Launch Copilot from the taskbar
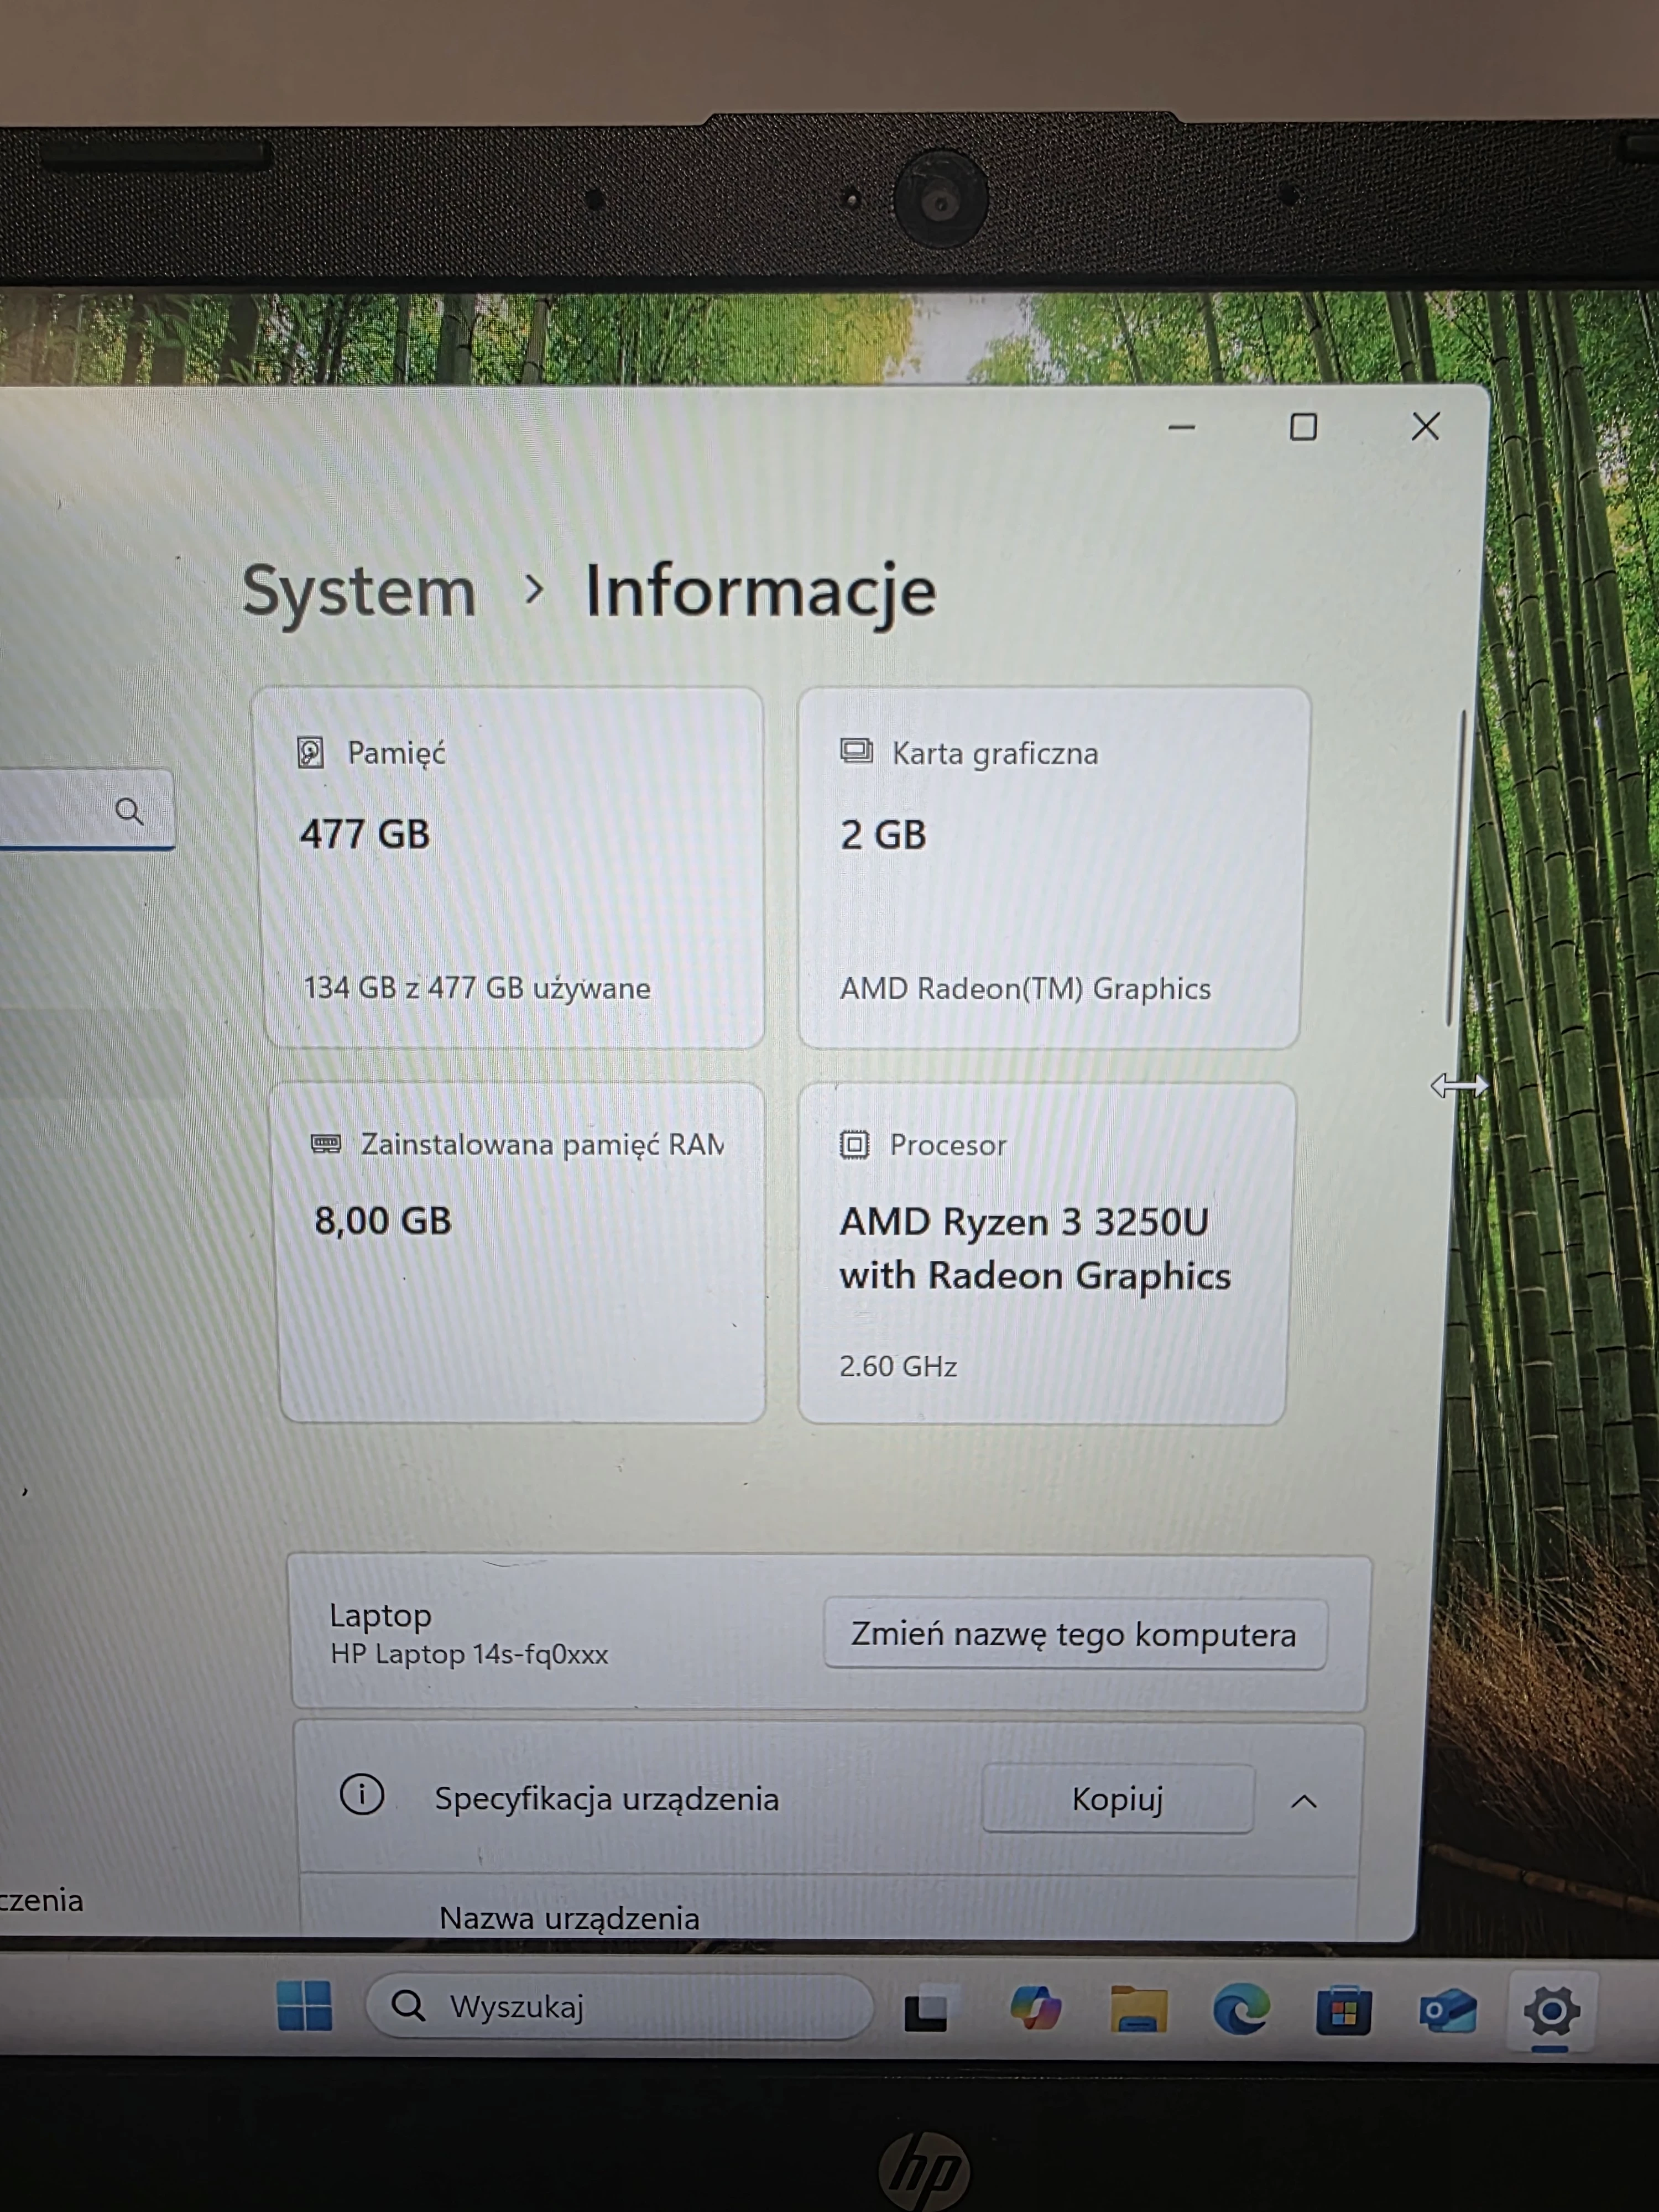This screenshot has height=2212, width=1659. pyautogui.click(x=1035, y=2008)
